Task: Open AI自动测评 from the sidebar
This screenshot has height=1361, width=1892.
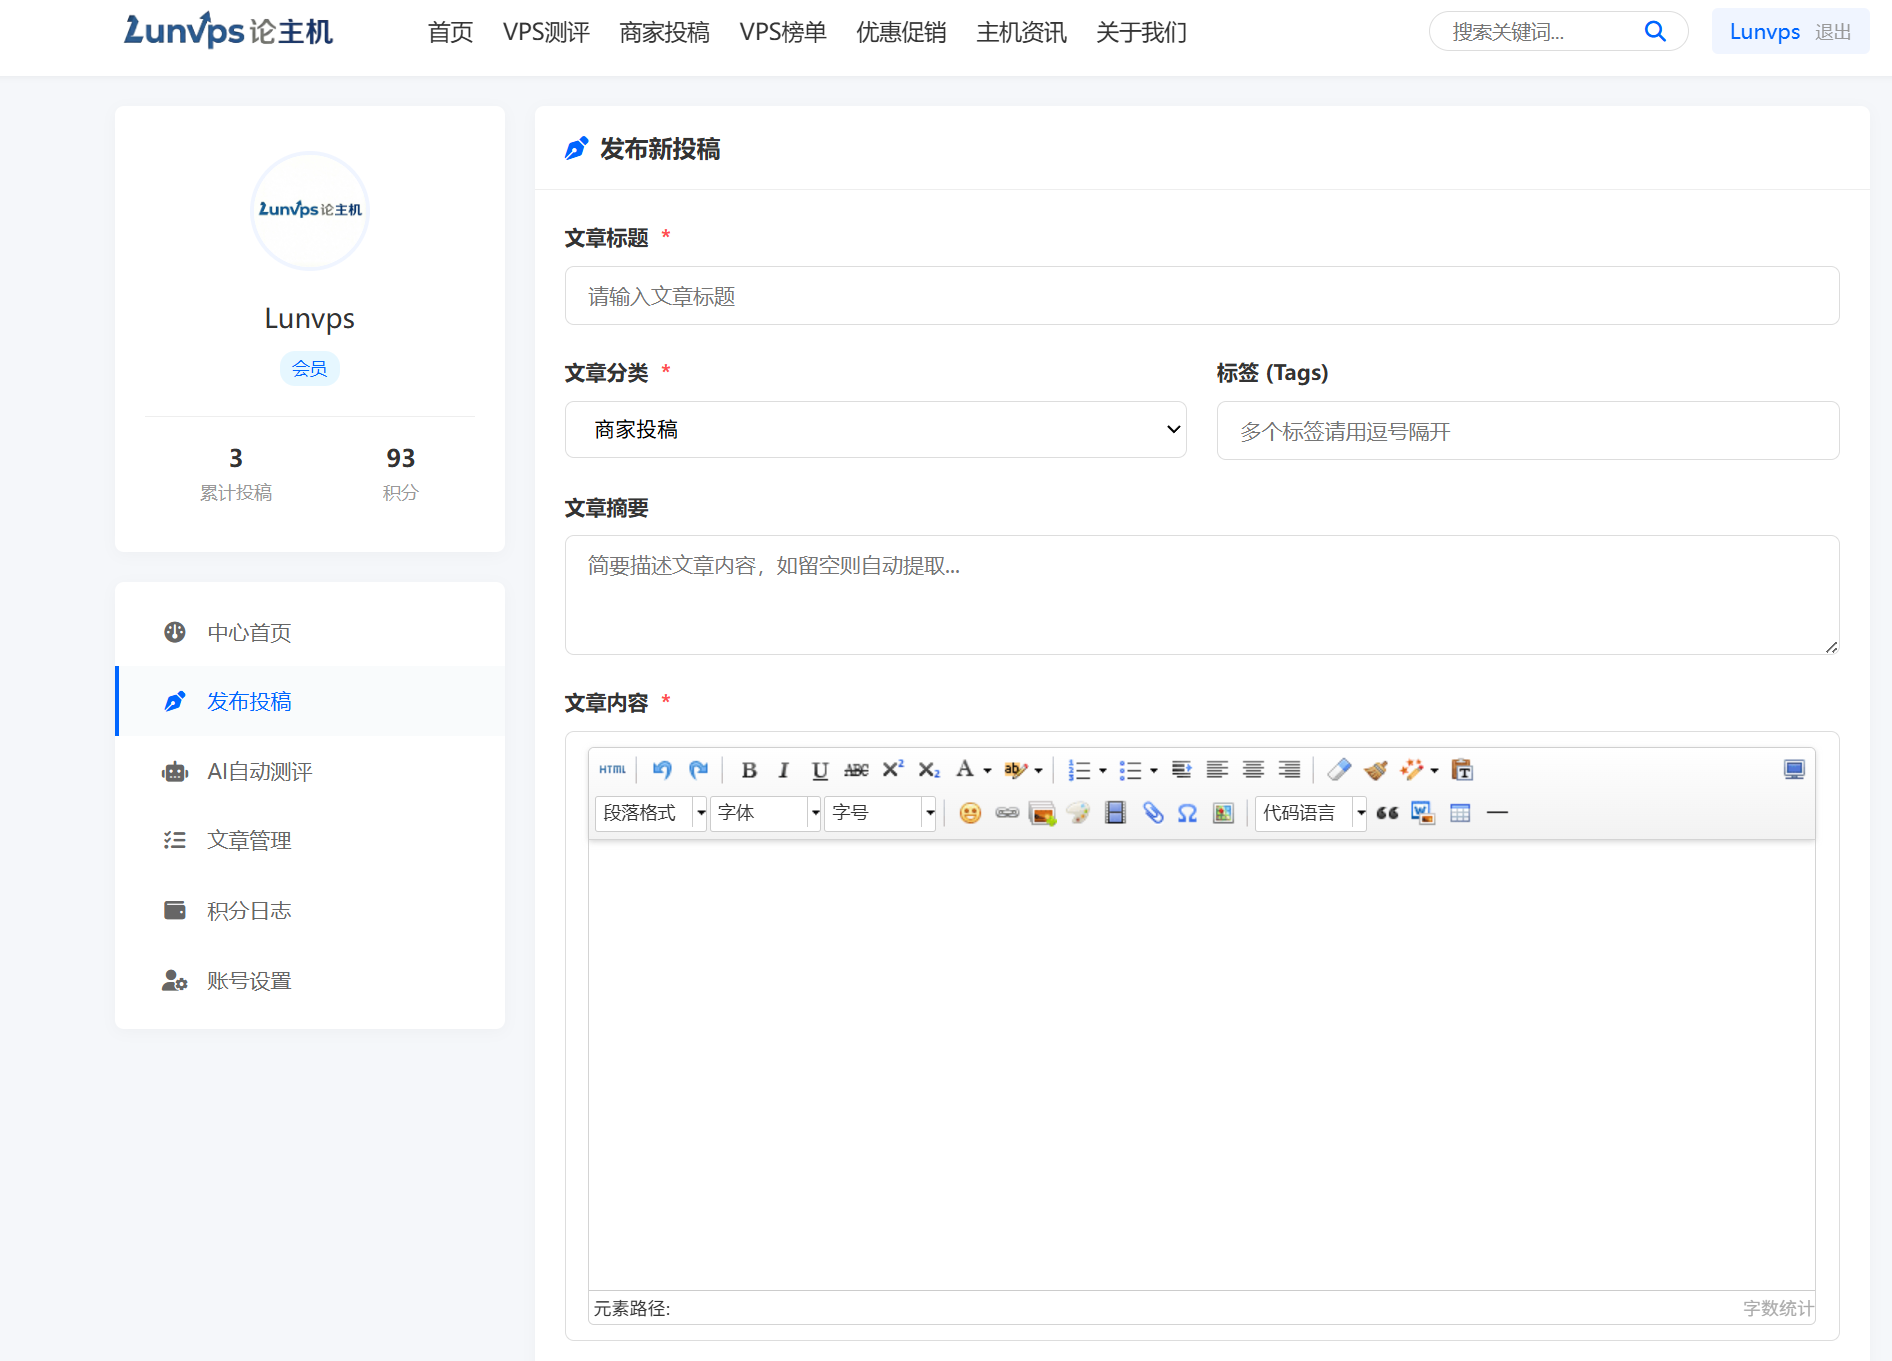Action: point(259,772)
